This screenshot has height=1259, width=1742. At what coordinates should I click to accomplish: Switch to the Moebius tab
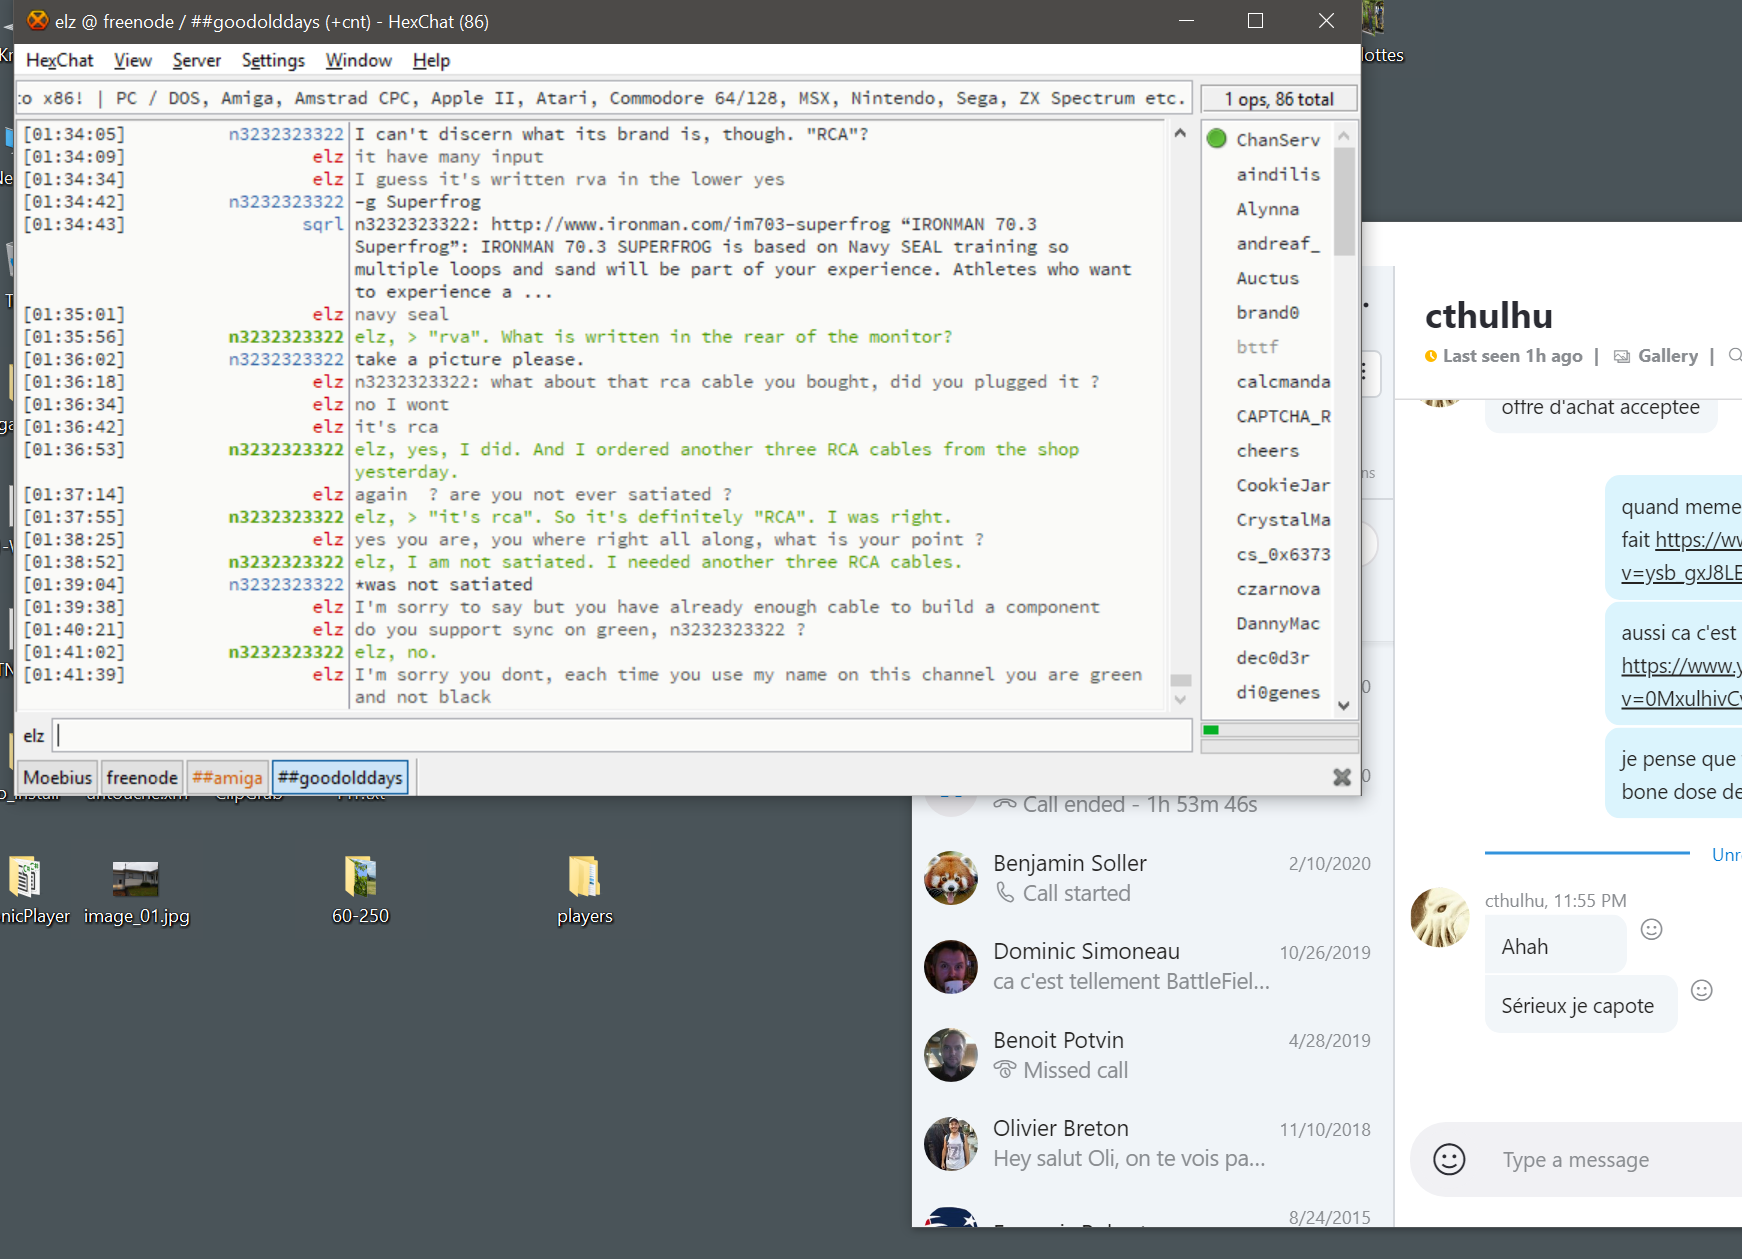coord(57,777)
